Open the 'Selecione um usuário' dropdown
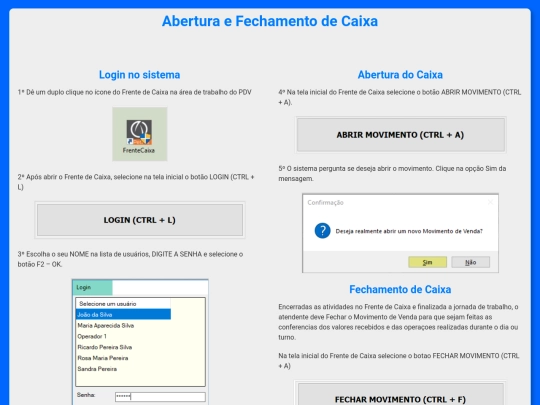Image resolution: width=540 pixels, height=405 pixels. point(123,304)
